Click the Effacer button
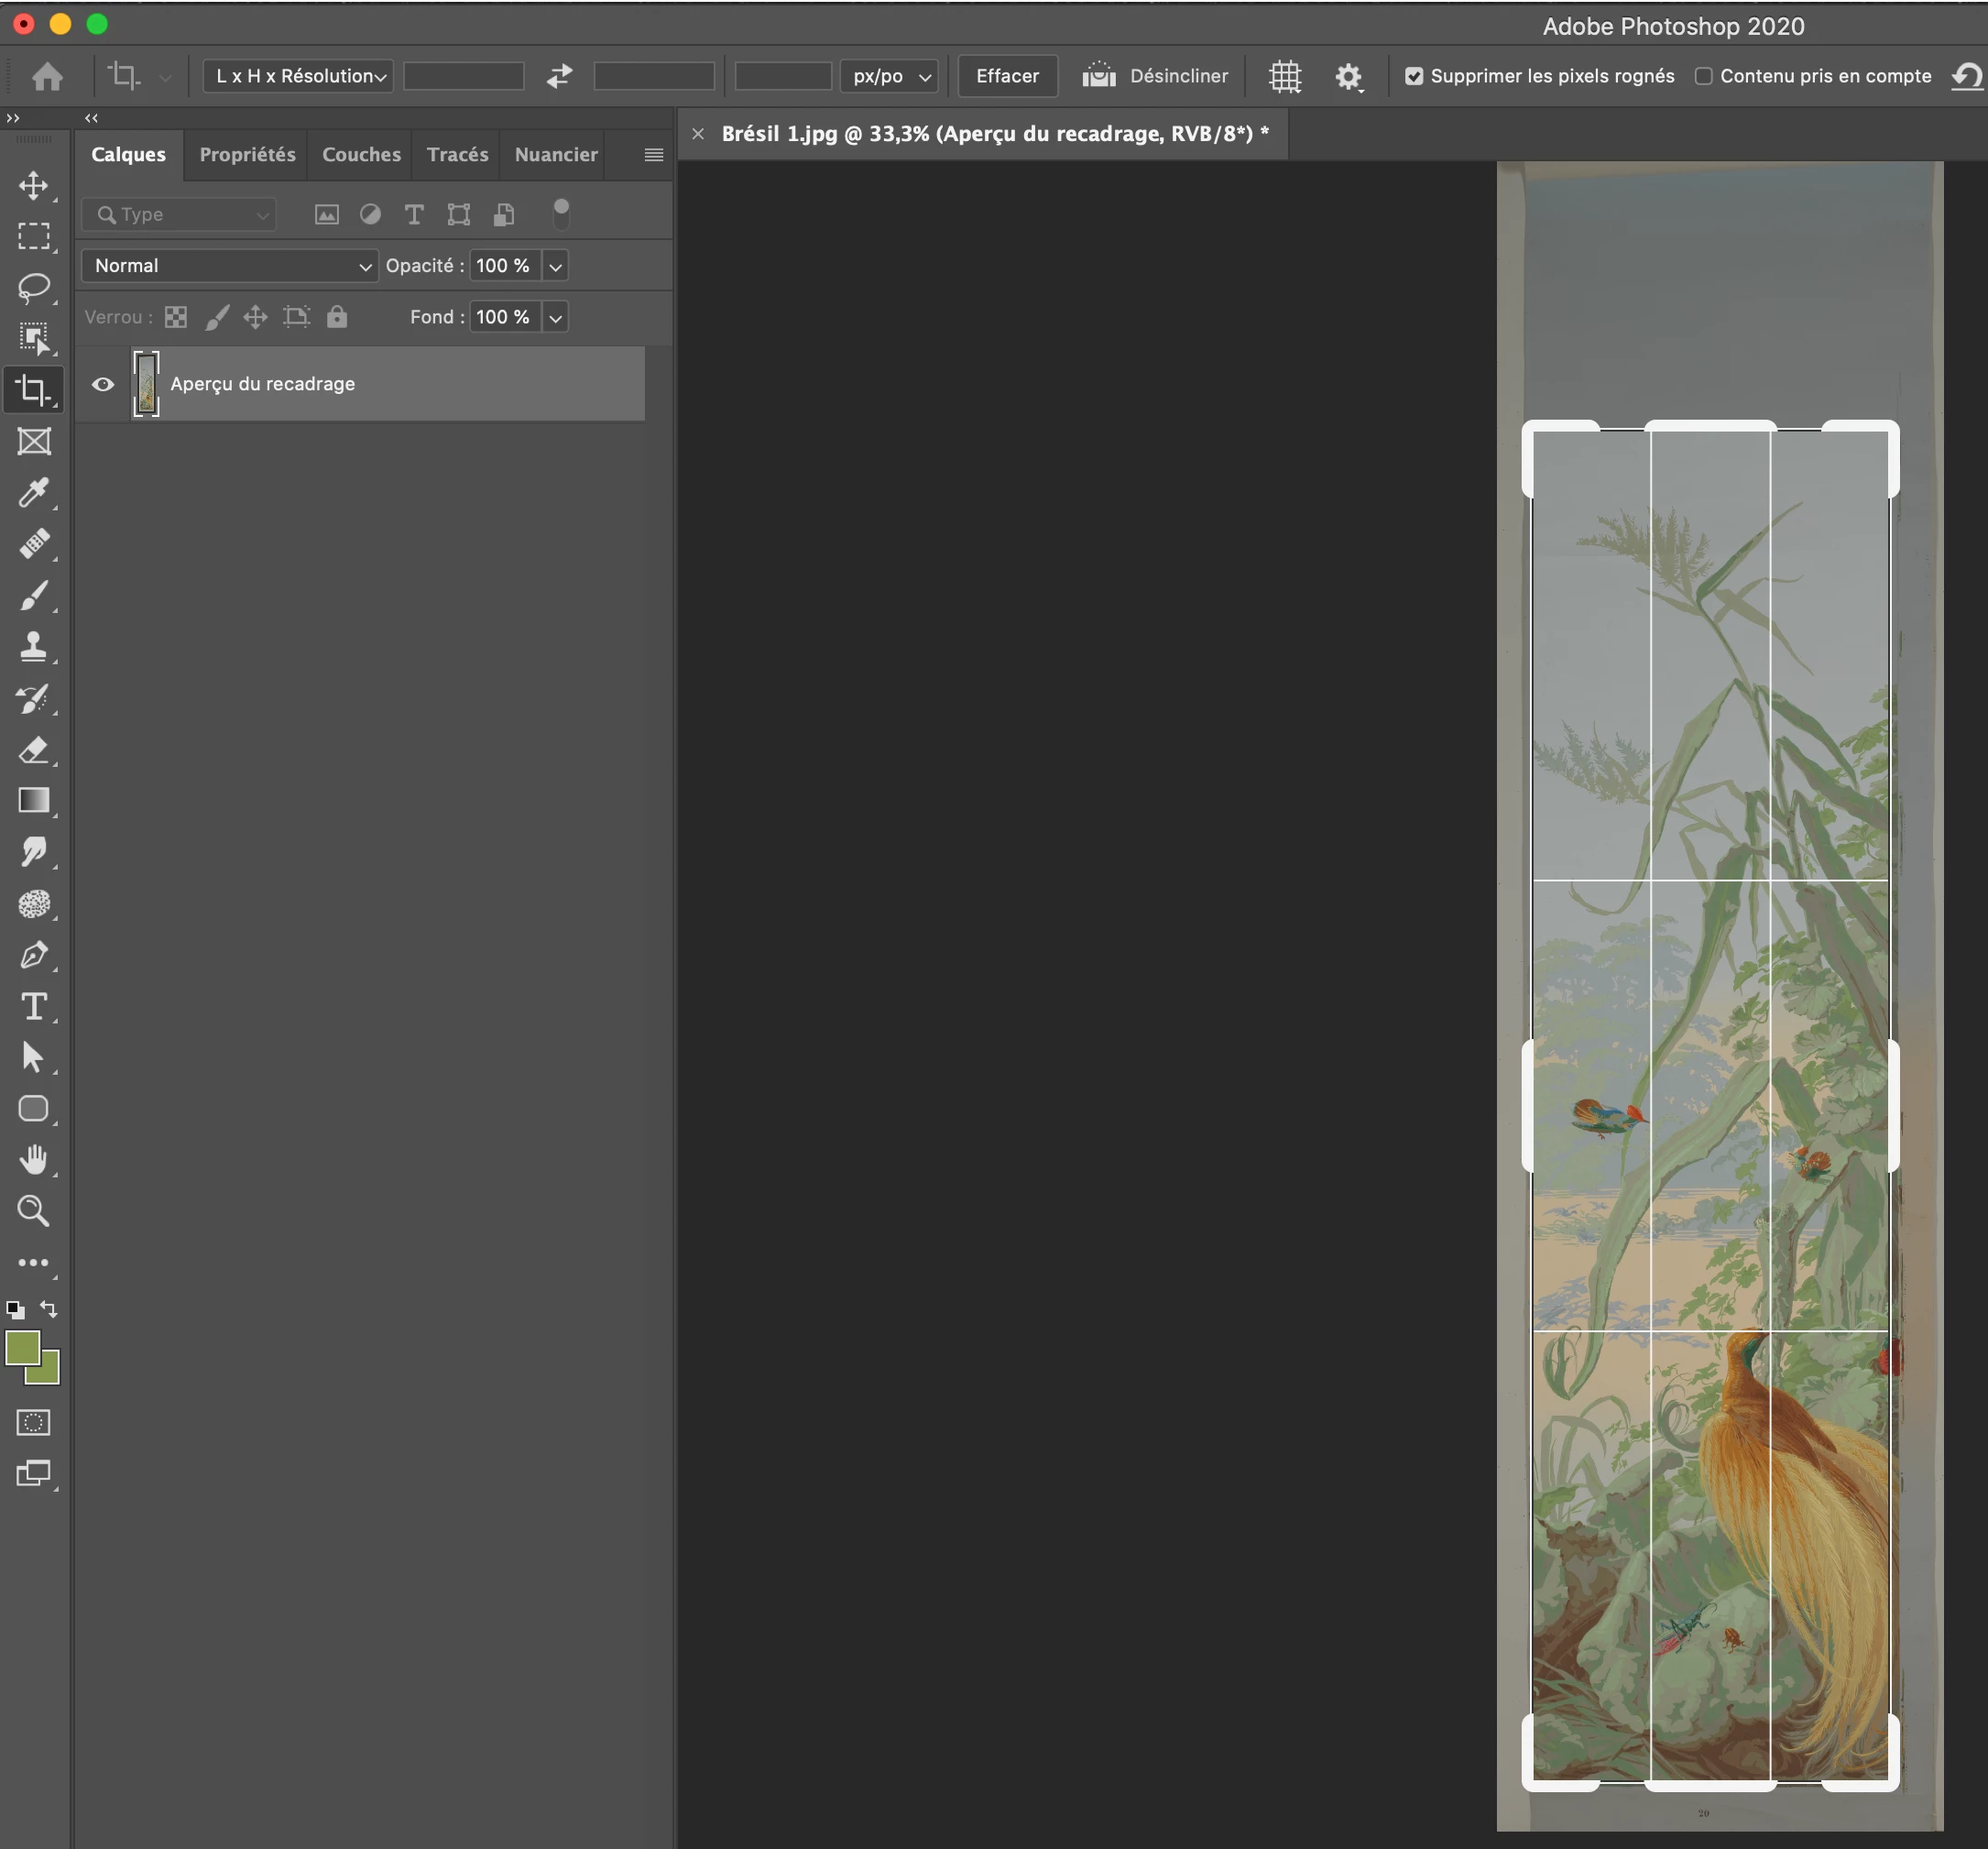Viewport: 1988px width, 1849px height. (x=1007, y=76)
